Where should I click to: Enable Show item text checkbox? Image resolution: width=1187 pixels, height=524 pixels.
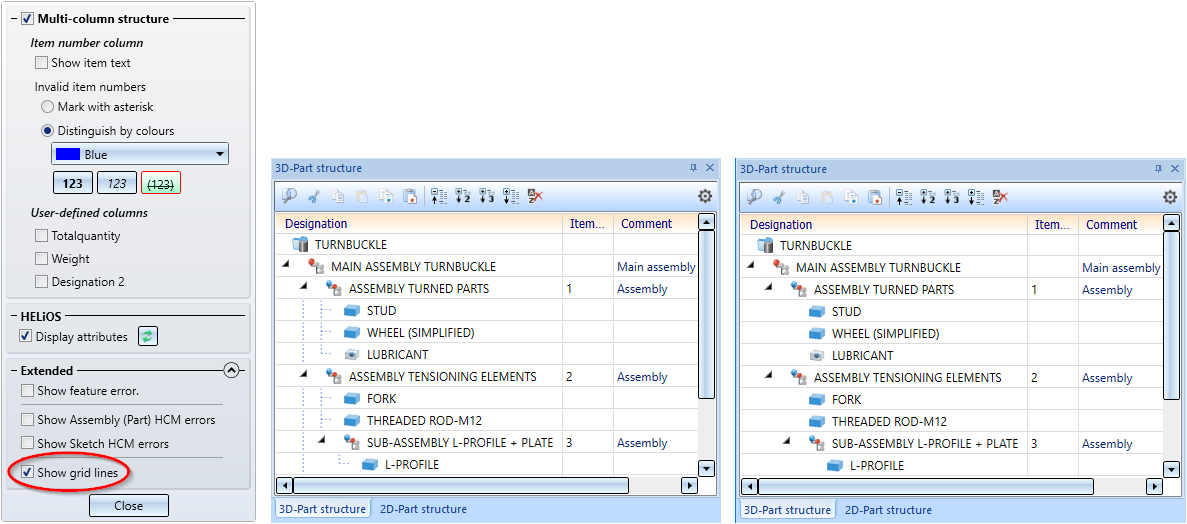coord(42,63)
